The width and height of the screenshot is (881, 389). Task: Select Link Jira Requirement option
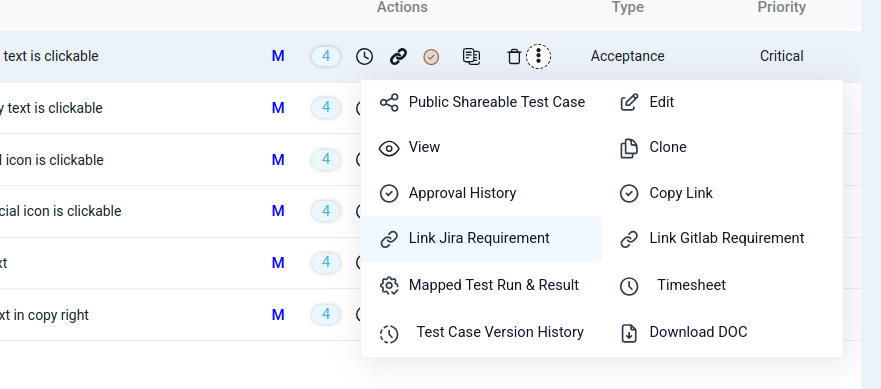point(482,239)
